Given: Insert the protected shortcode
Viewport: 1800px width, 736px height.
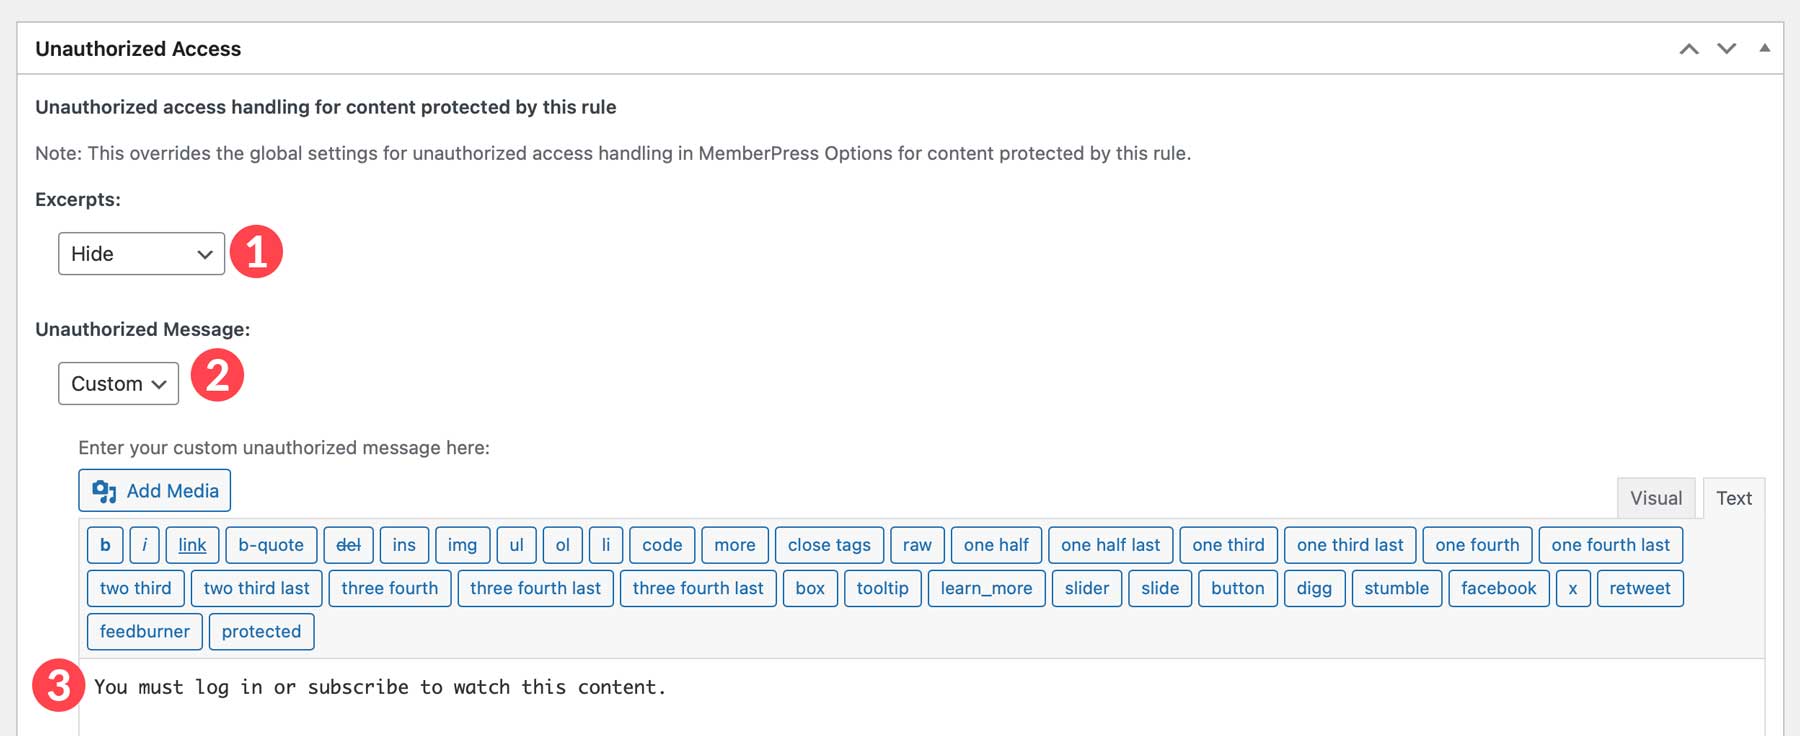Looking at the screenshot, I should tap(261, 631).
